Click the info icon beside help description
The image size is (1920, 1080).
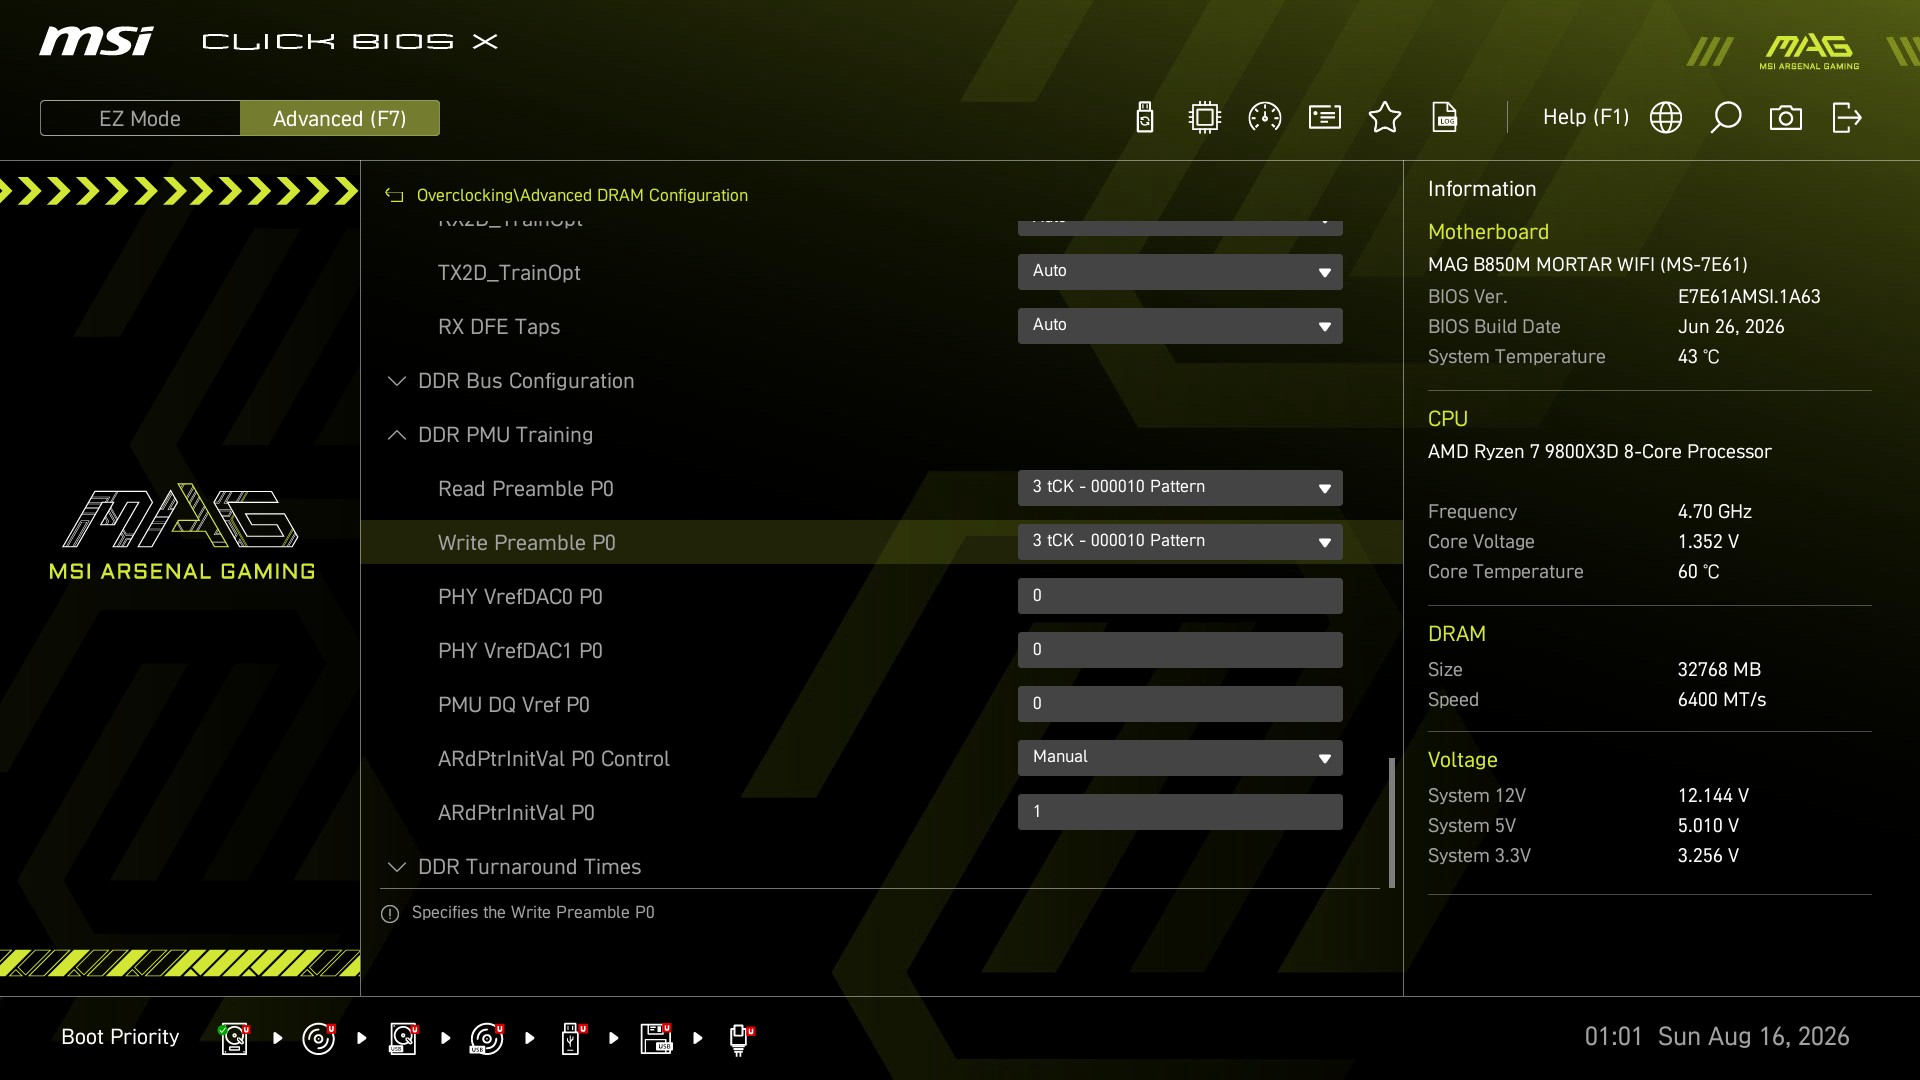click(390, 914)
